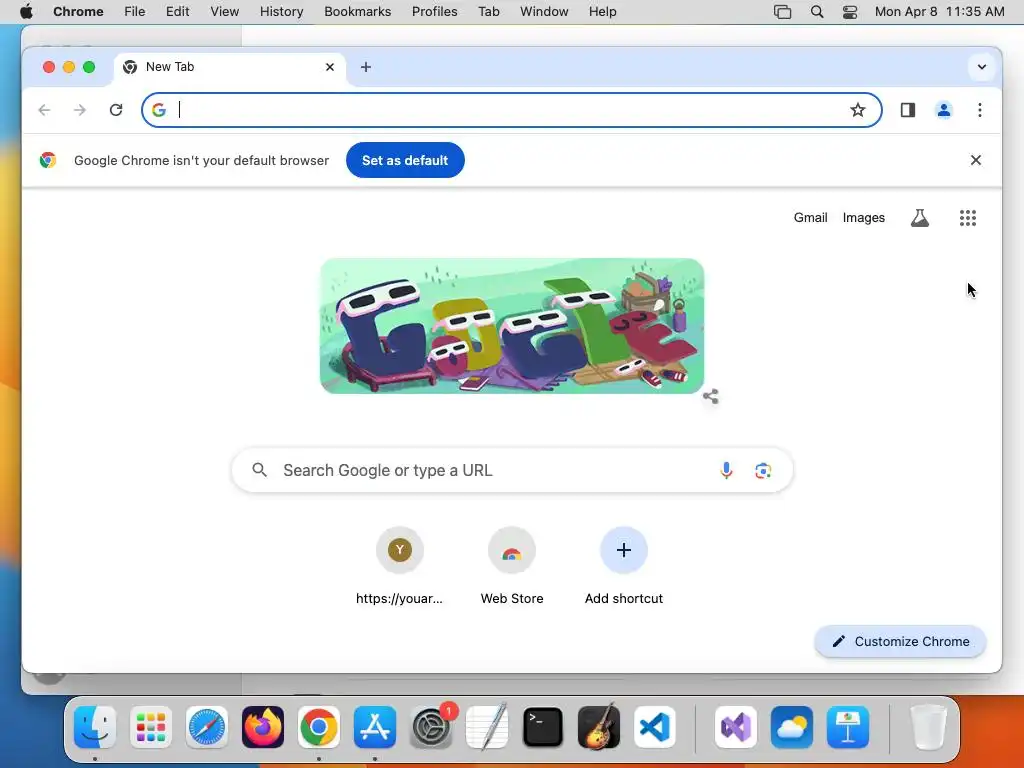
Task: Open Weather app from the Dock
Action: (792, 727)
